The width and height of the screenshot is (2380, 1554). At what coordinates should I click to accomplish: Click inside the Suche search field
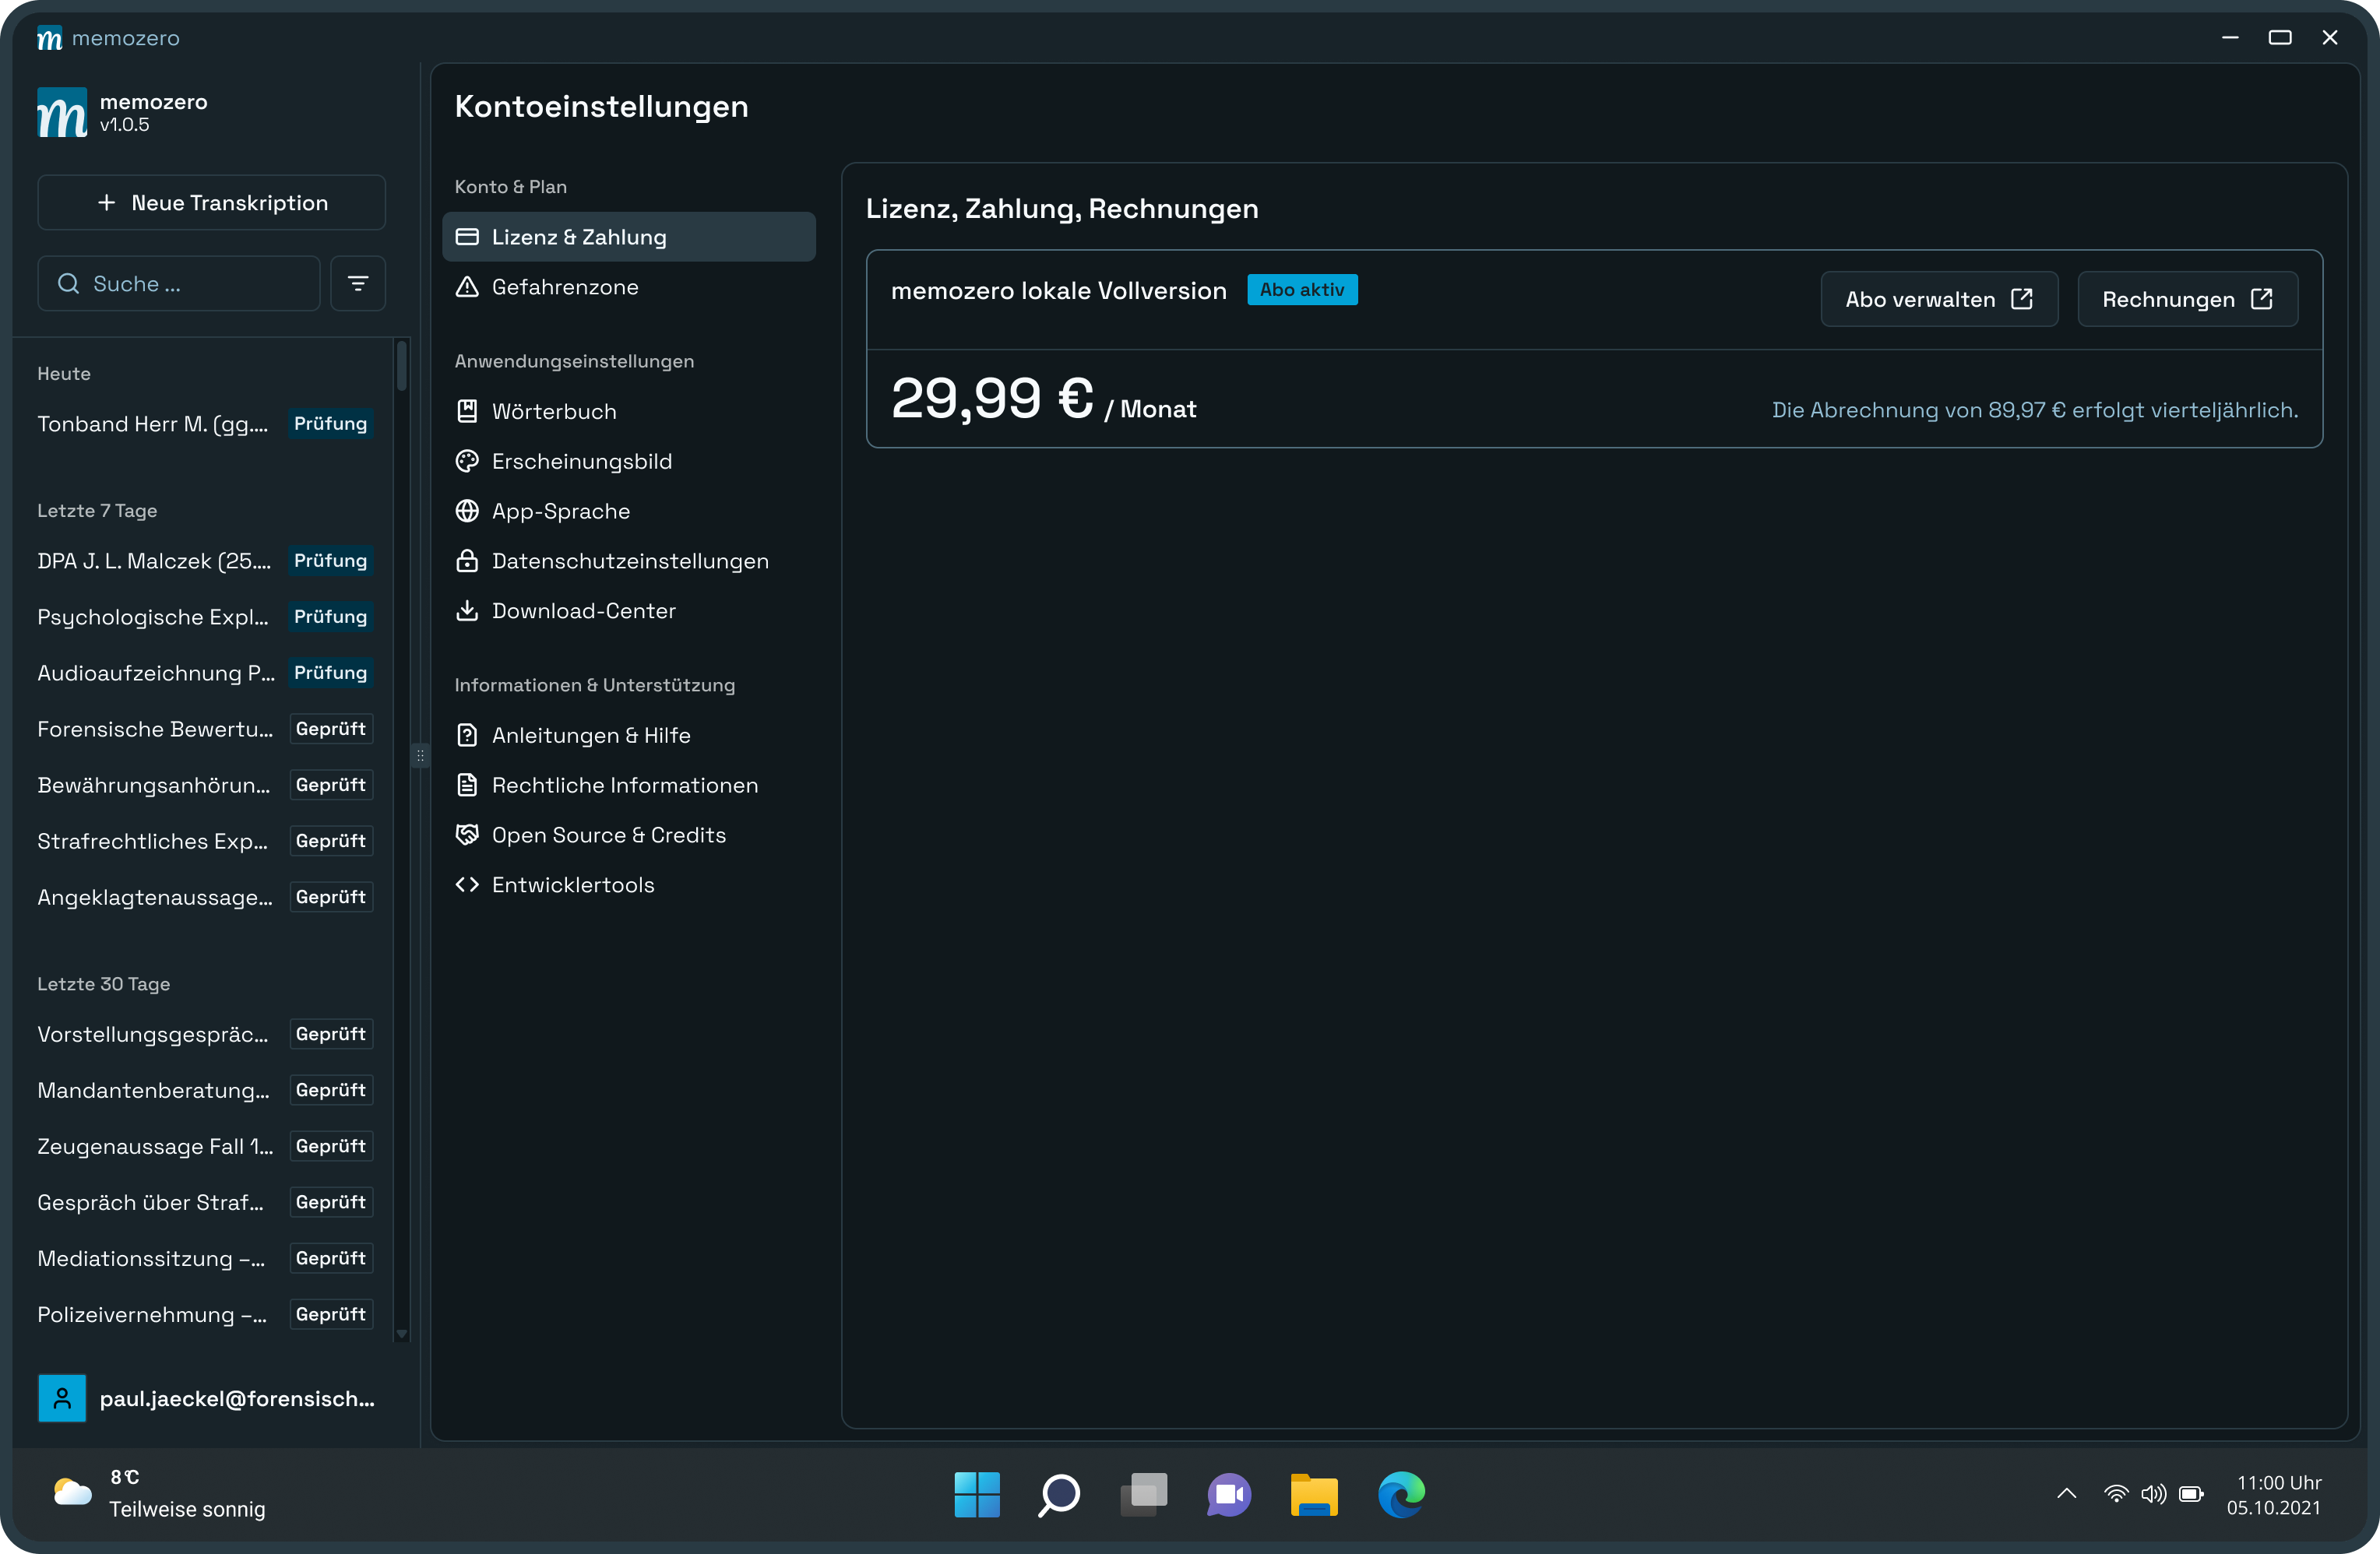pyautogui.click(x=178, y=283)
